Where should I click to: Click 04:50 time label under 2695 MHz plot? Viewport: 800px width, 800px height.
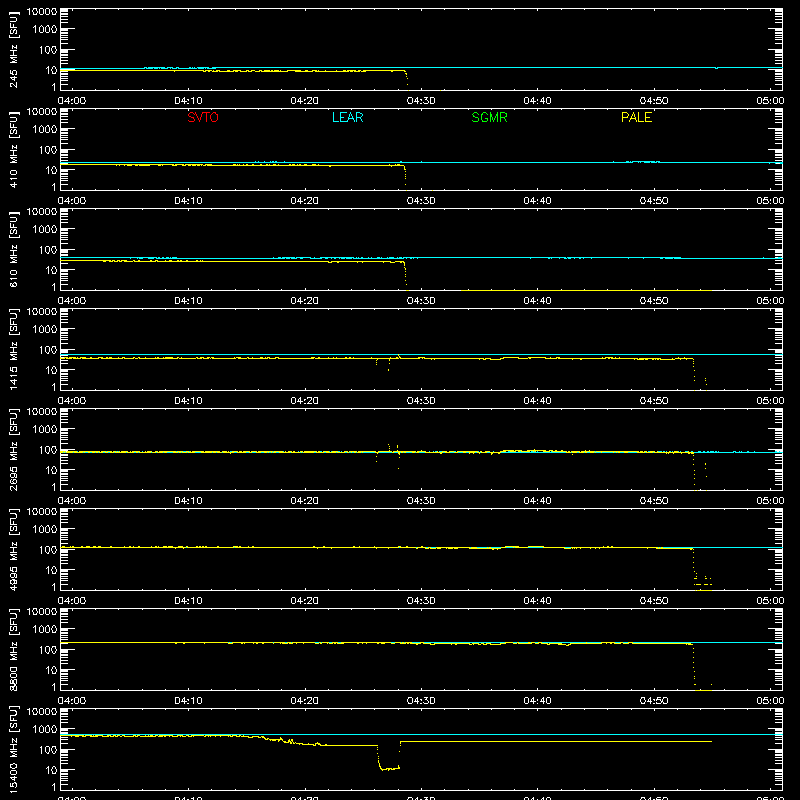pos(654,501)
